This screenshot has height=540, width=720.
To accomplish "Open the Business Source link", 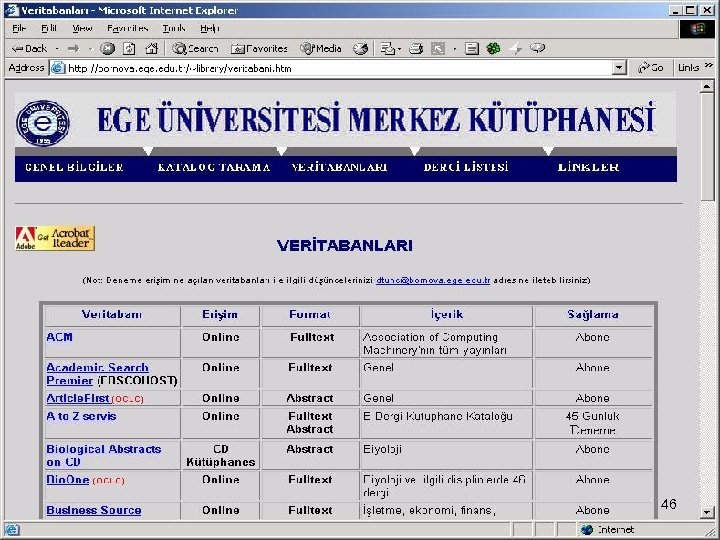I will [94, 510].
